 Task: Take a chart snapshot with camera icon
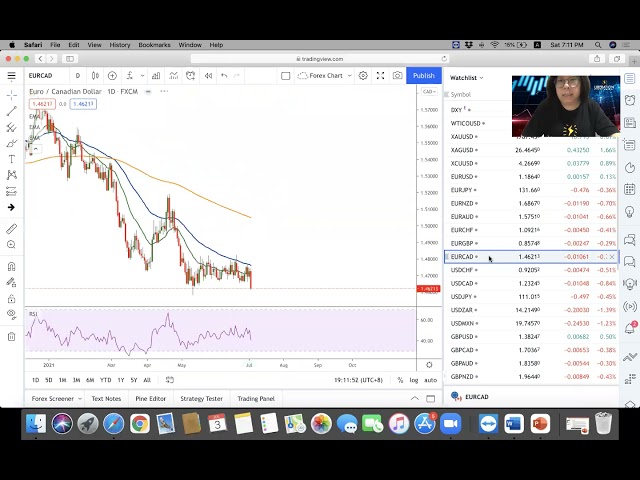(x=397, y=76)
